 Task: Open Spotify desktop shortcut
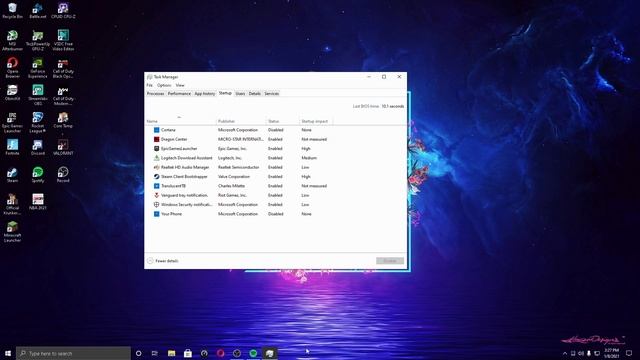38,175
